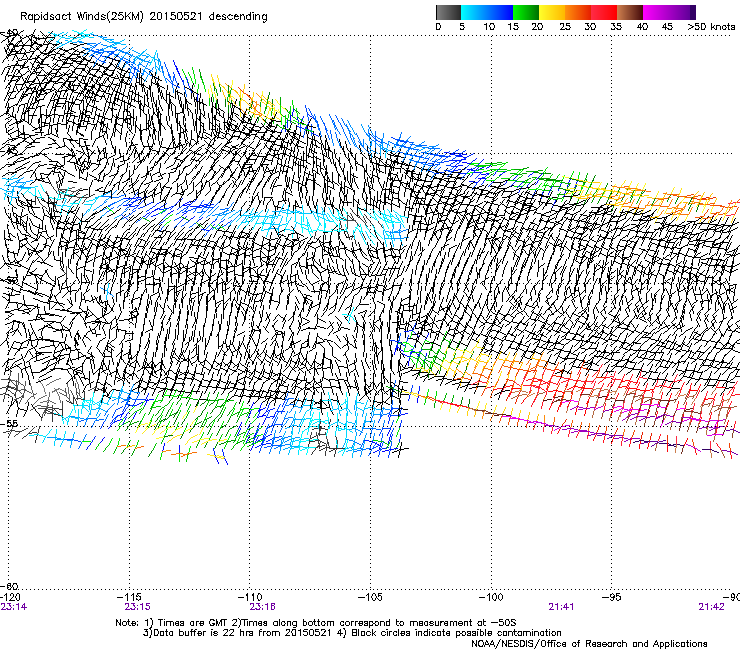Click the brown 35-40 knots legend color
This screenshot has height=650, width=740.
click(x=630, y=12)
